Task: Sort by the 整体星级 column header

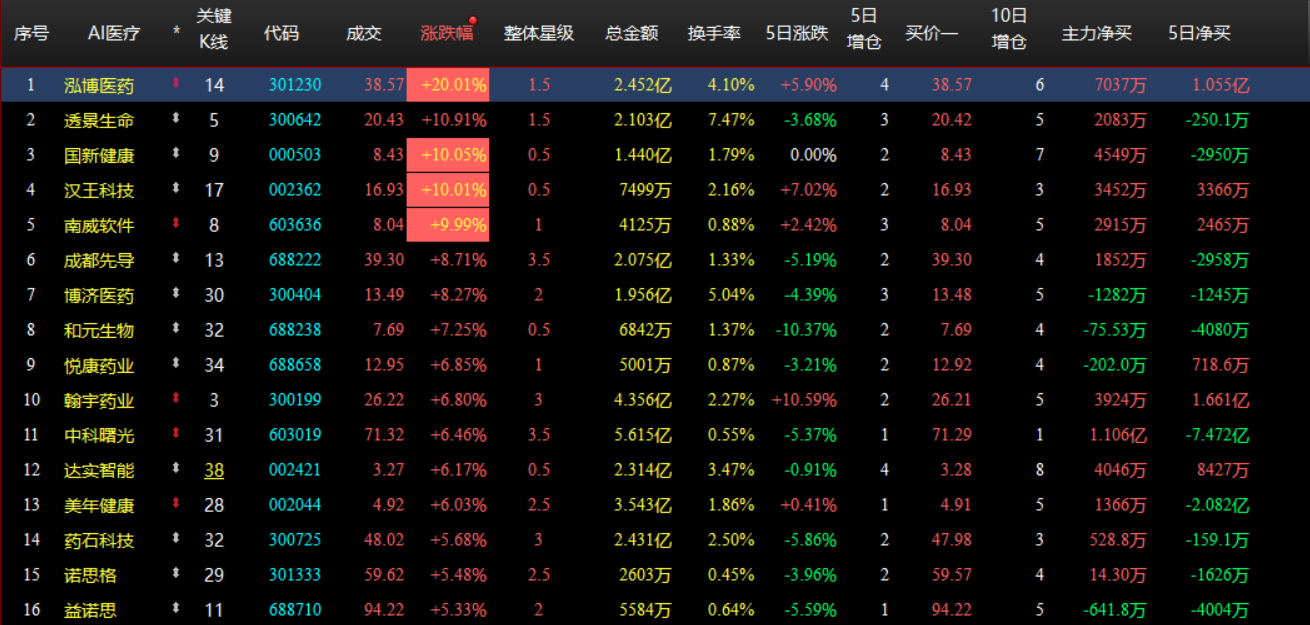Action: (x=538, y=33)
